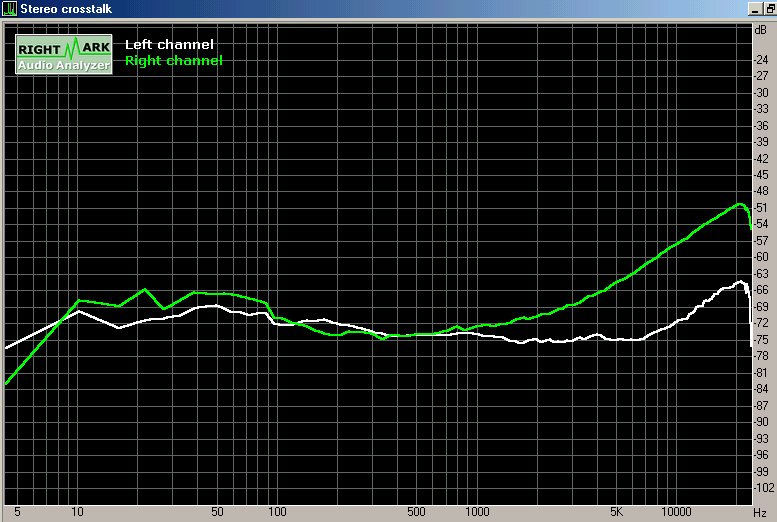777x522 pixels.
Task: Click the RightMark Audio Analyzer logo
Action: point(64,55)
